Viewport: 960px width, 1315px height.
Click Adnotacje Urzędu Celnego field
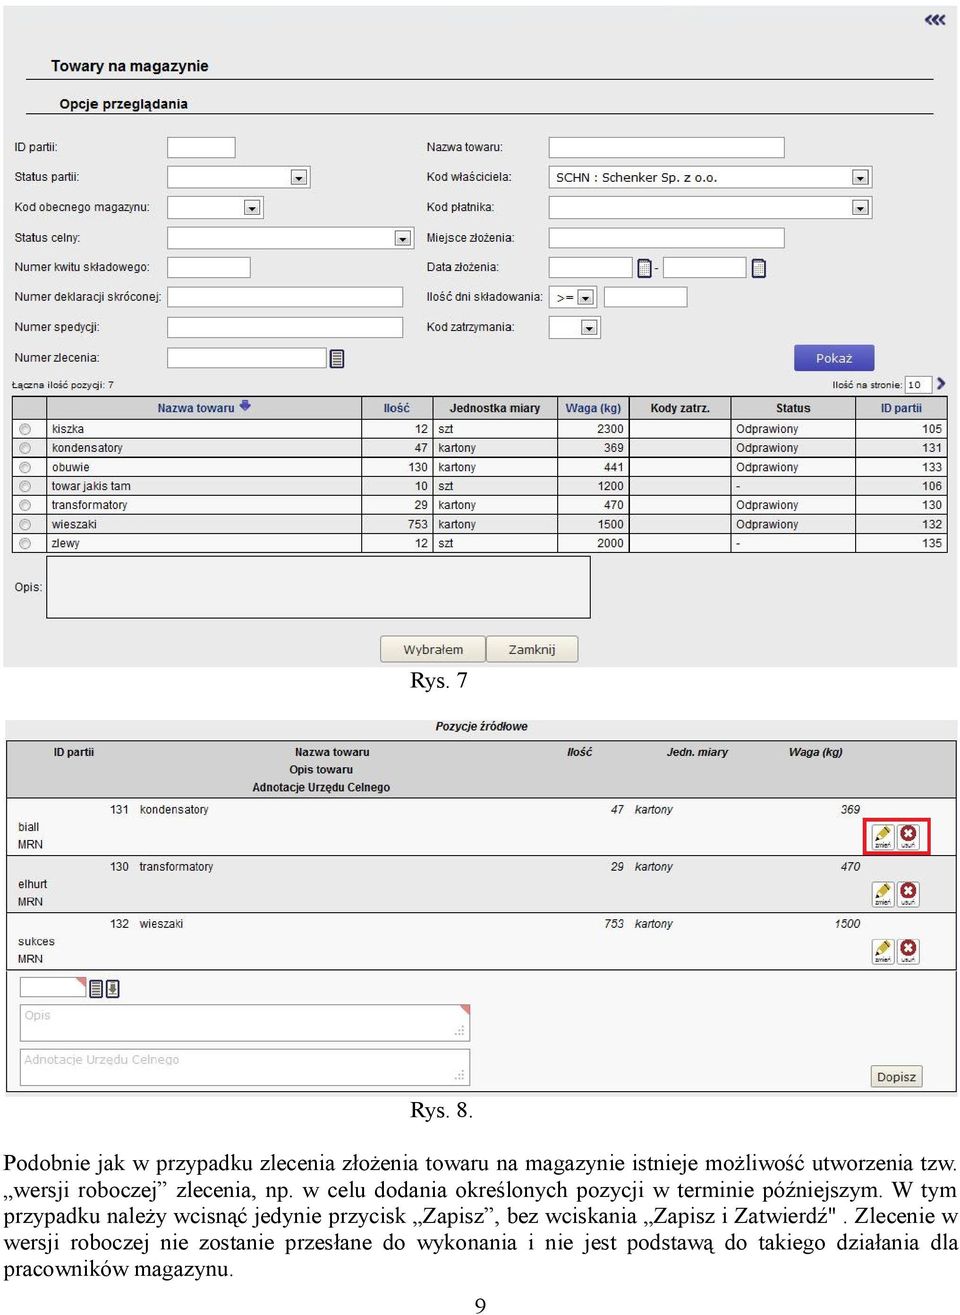point(245,1067)
